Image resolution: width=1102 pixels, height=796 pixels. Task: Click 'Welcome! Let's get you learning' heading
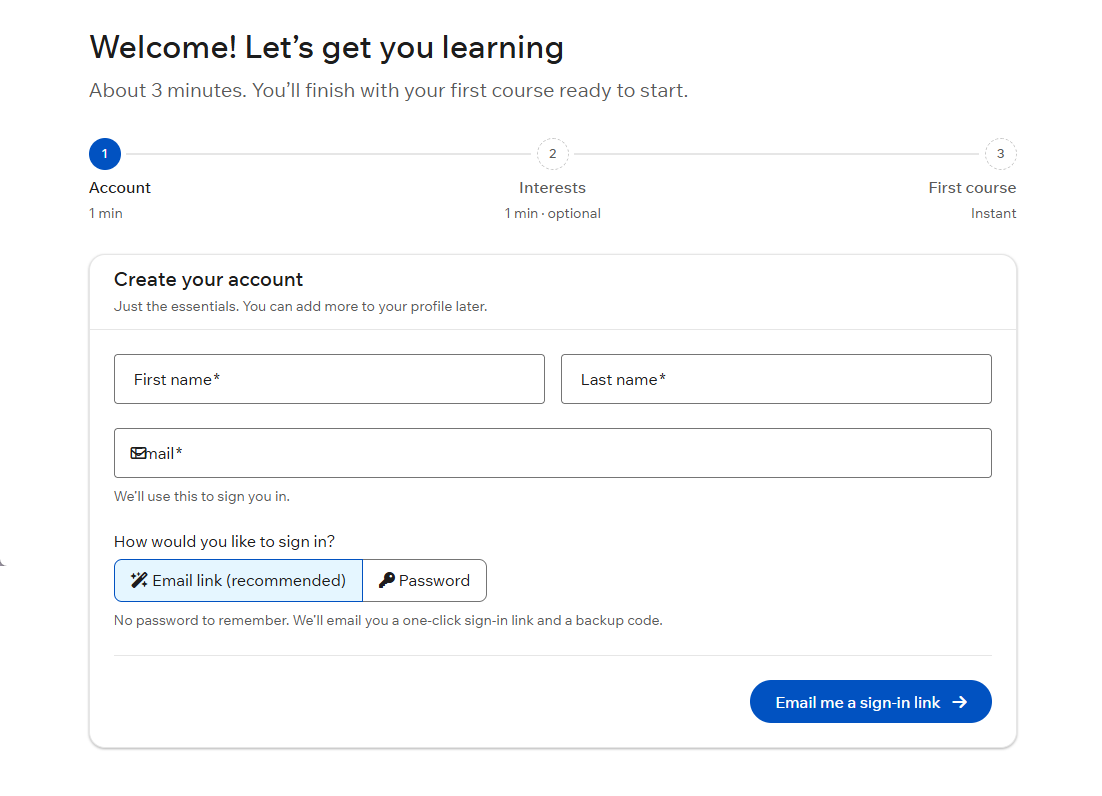[327, 48]
